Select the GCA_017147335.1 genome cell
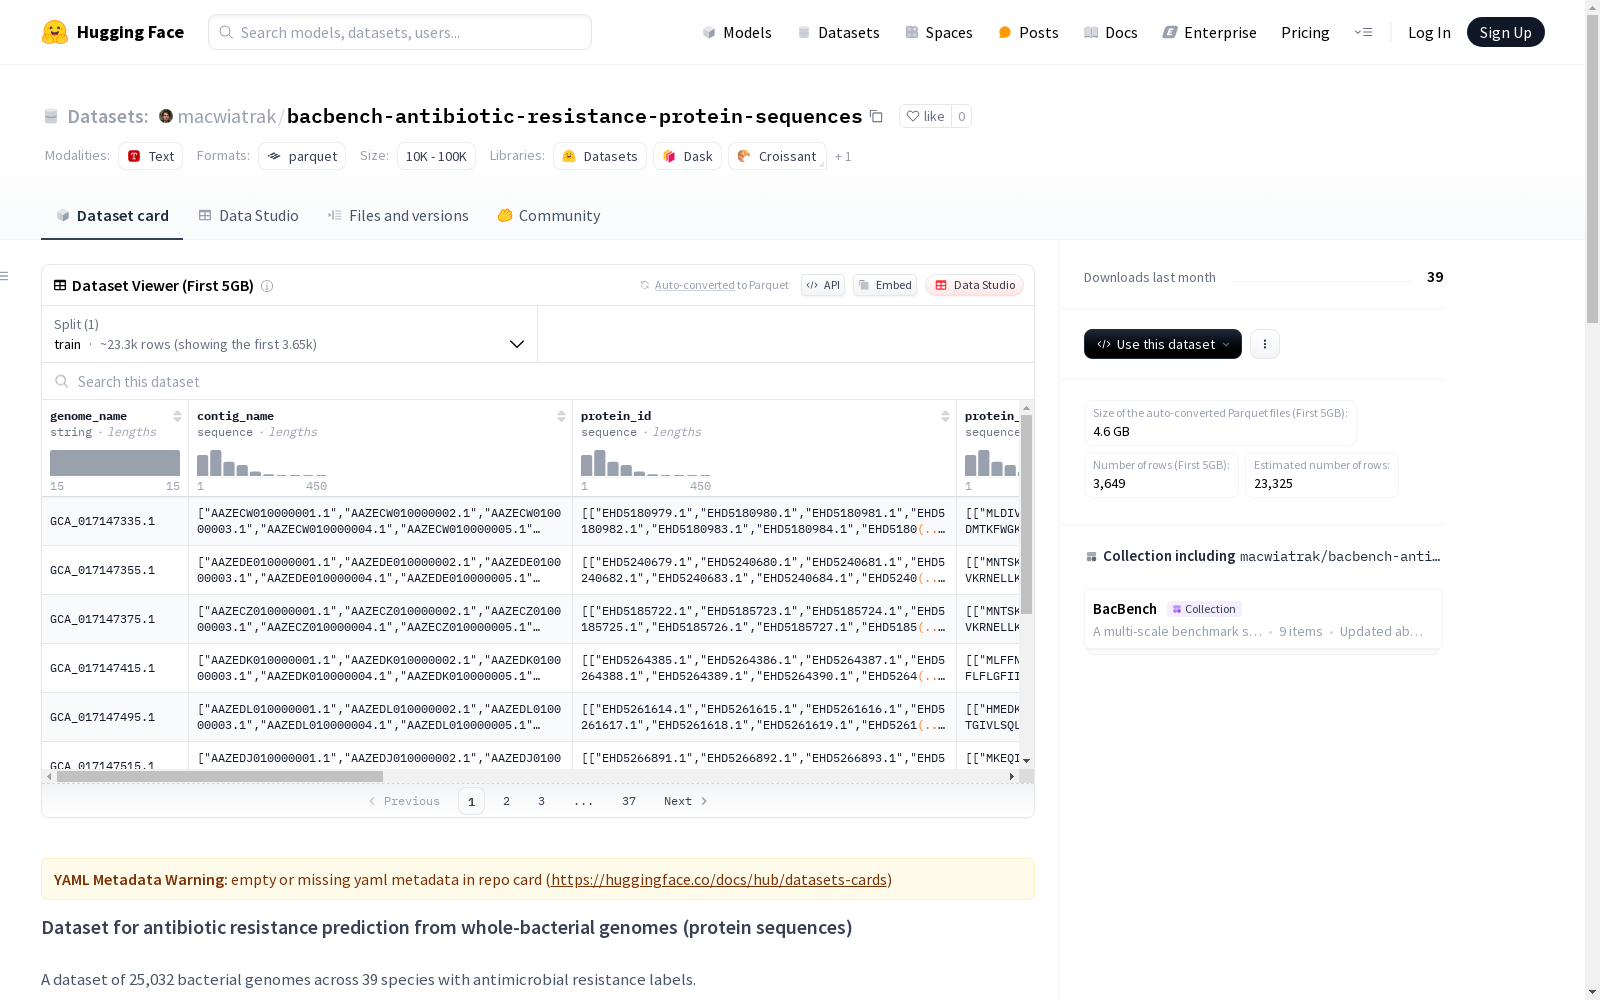 tap(115, 521)
